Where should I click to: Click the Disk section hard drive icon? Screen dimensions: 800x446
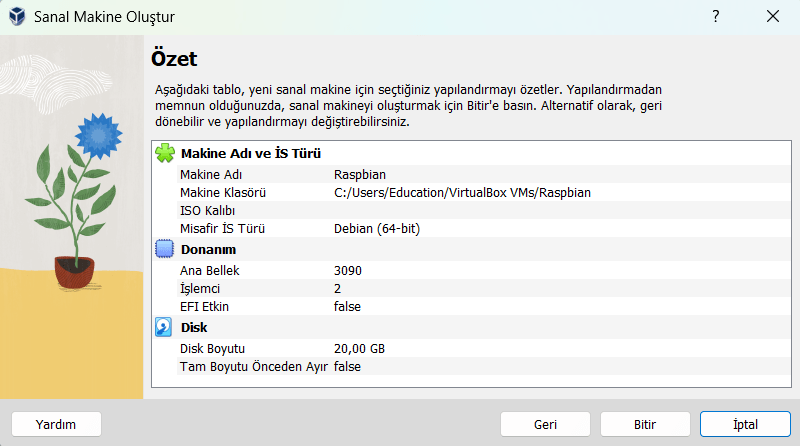tap(165, 327)
